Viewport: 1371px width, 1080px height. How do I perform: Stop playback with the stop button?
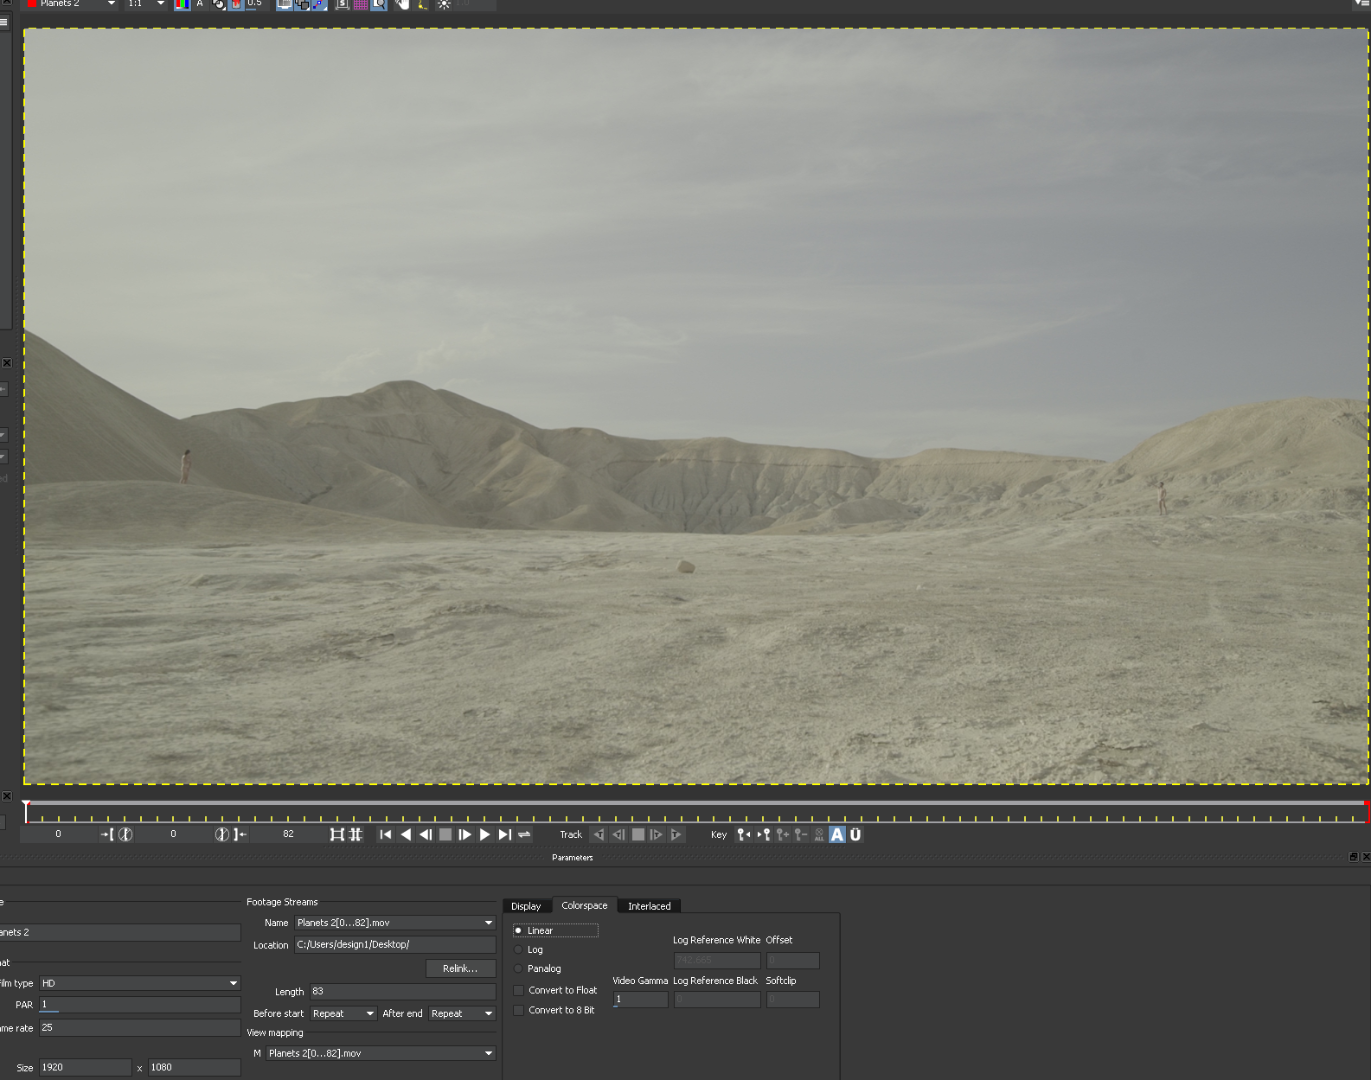(445, 835)
